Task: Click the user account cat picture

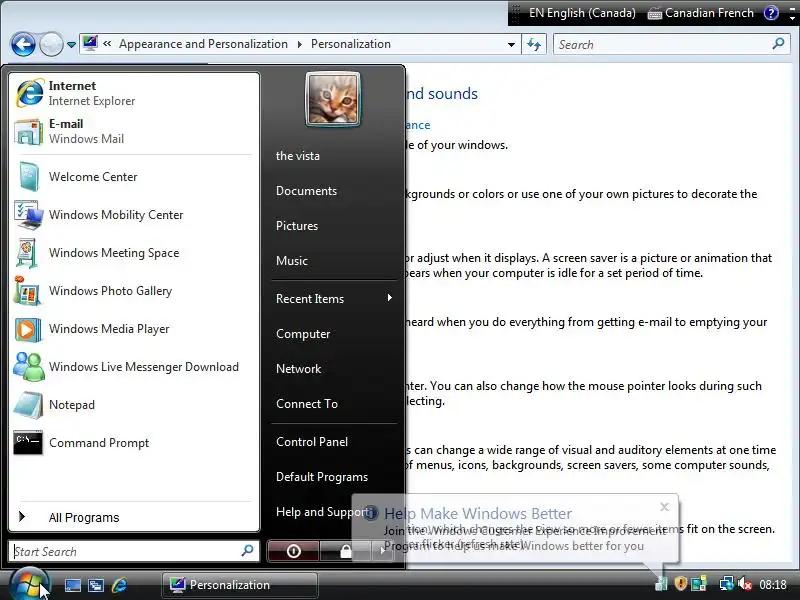Action: click(333, 99)
